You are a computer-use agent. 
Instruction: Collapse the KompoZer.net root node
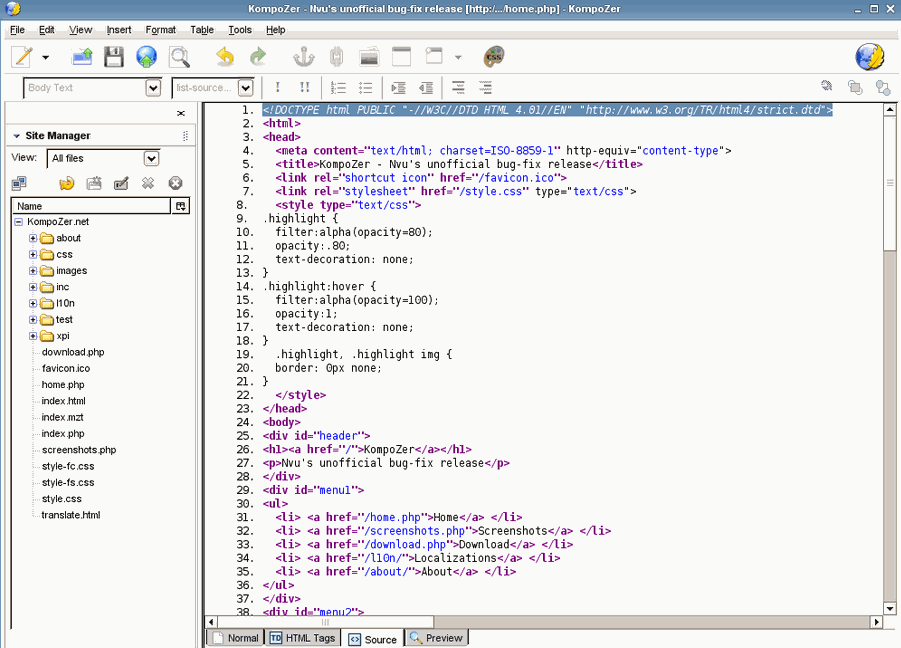coord(19,222)
